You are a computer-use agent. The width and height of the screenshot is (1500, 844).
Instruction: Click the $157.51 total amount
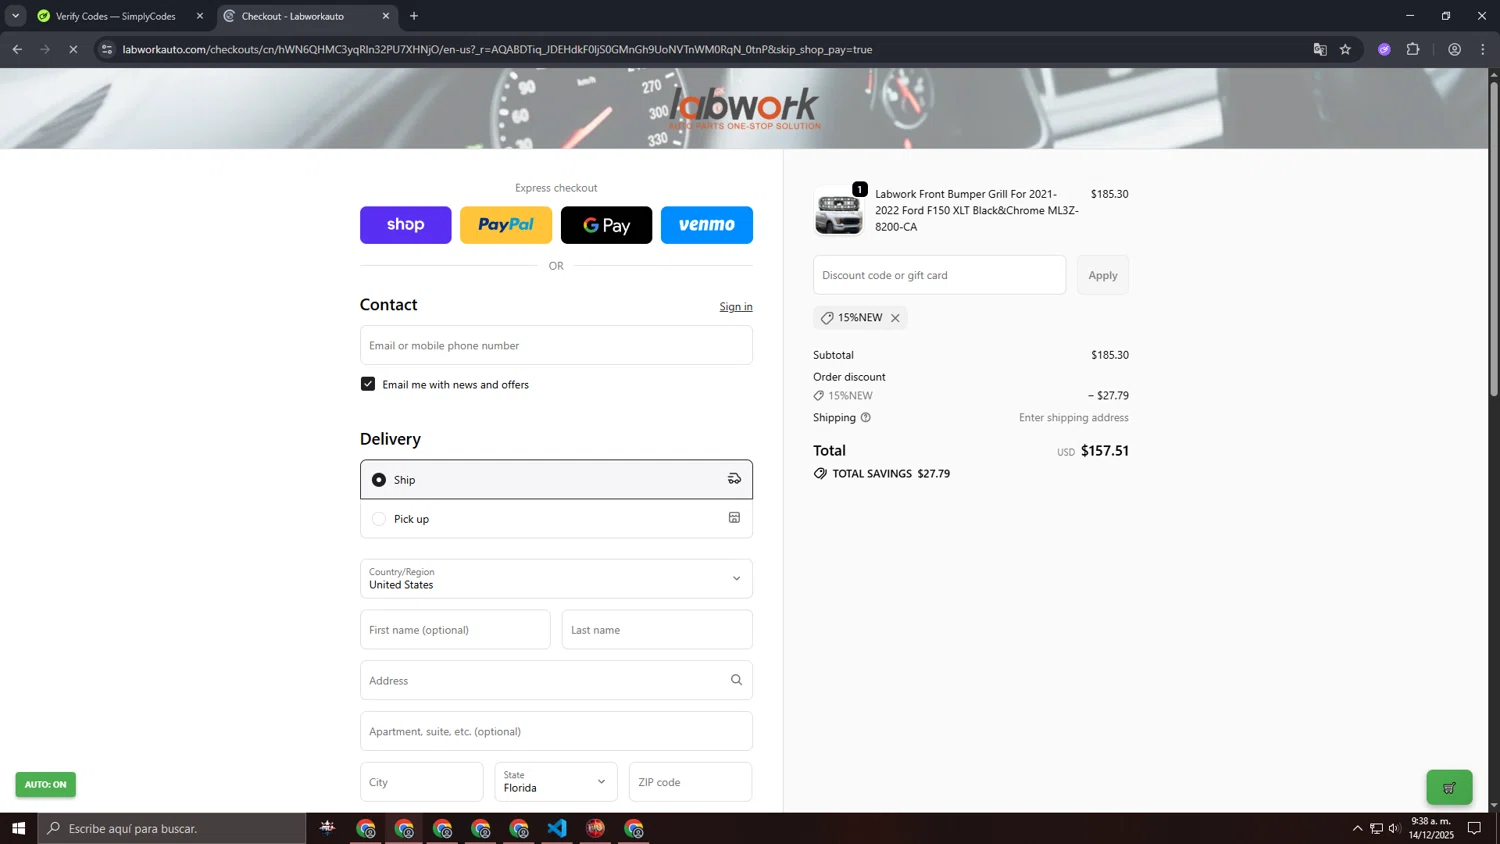1104,451
